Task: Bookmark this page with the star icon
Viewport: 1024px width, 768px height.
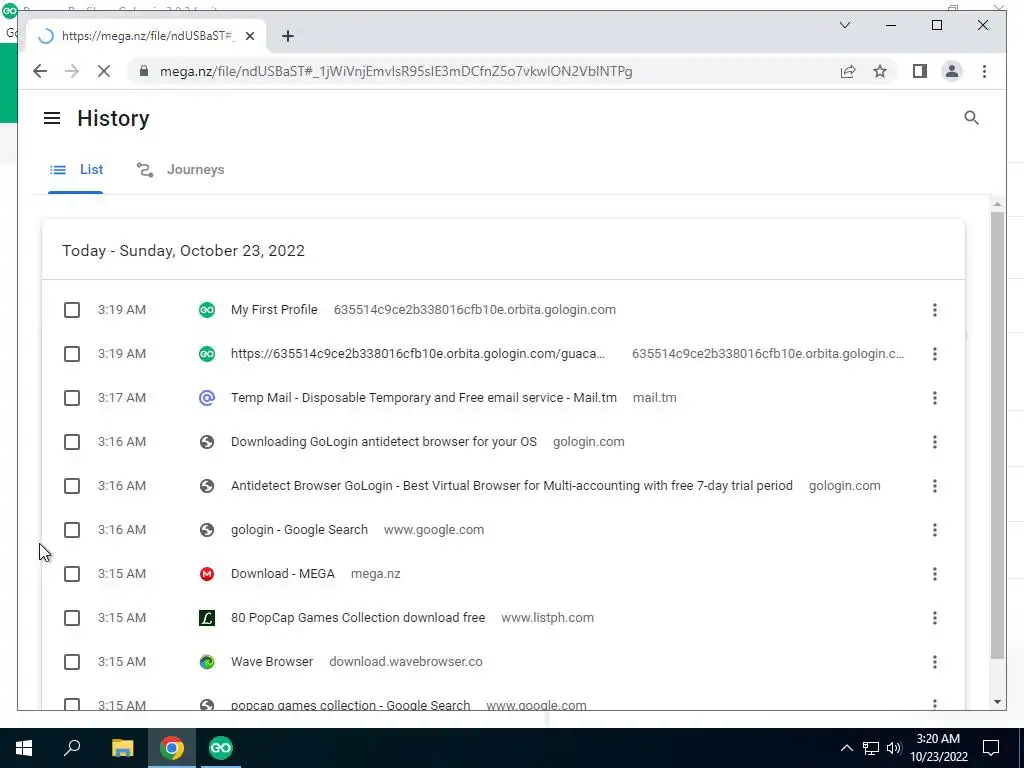Action: [x=880, y=71]
